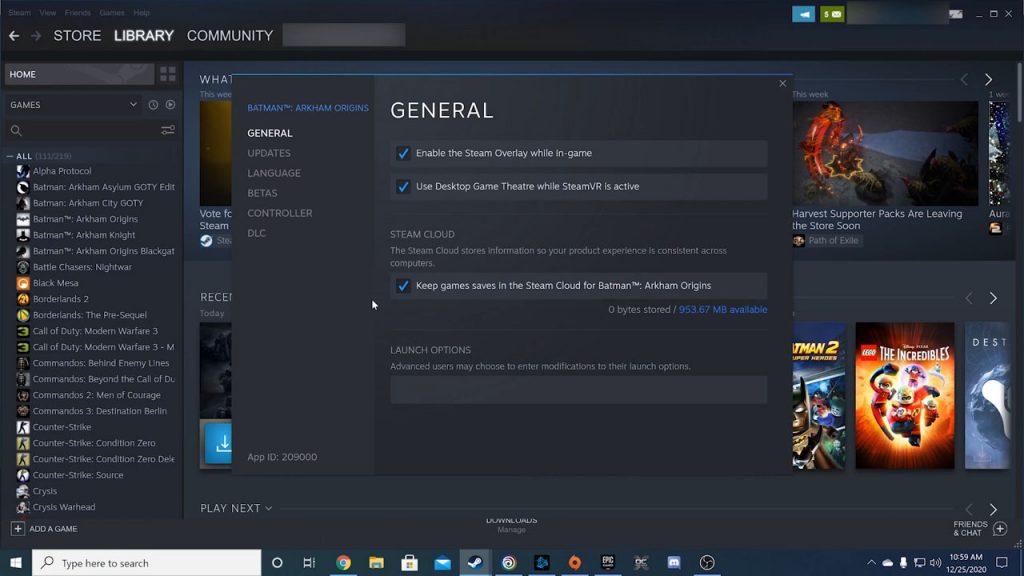The width and height of the screenshot is (1024, 576).
Task: Open advanced filter sliders icon
Action: pos(168,130)
